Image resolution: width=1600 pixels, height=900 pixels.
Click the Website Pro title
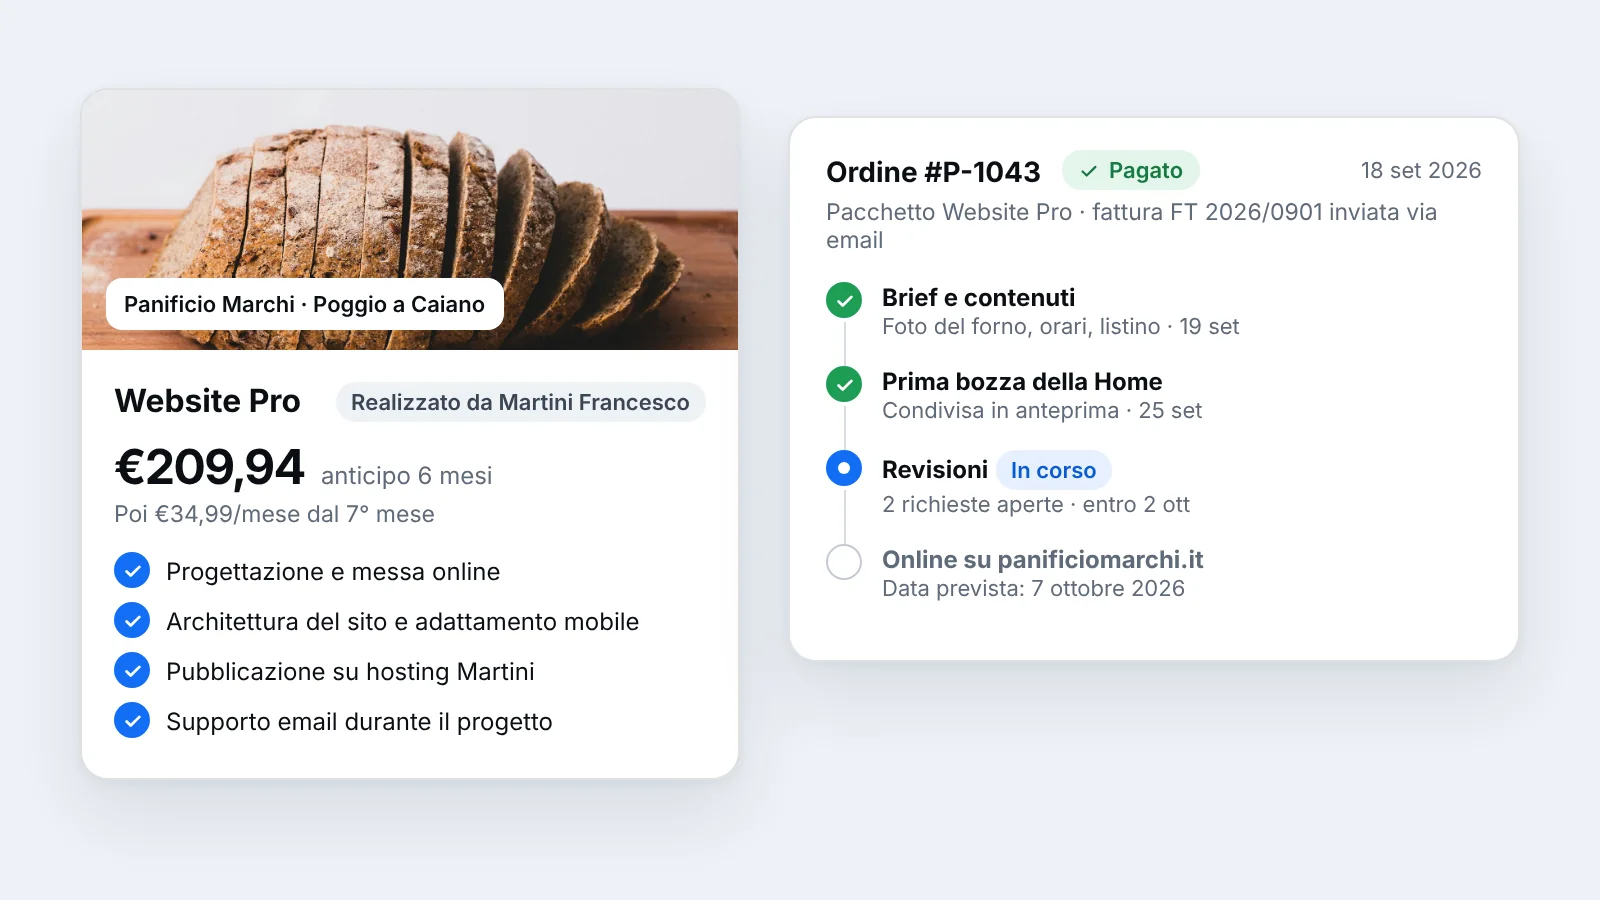[x=207, y=401]
